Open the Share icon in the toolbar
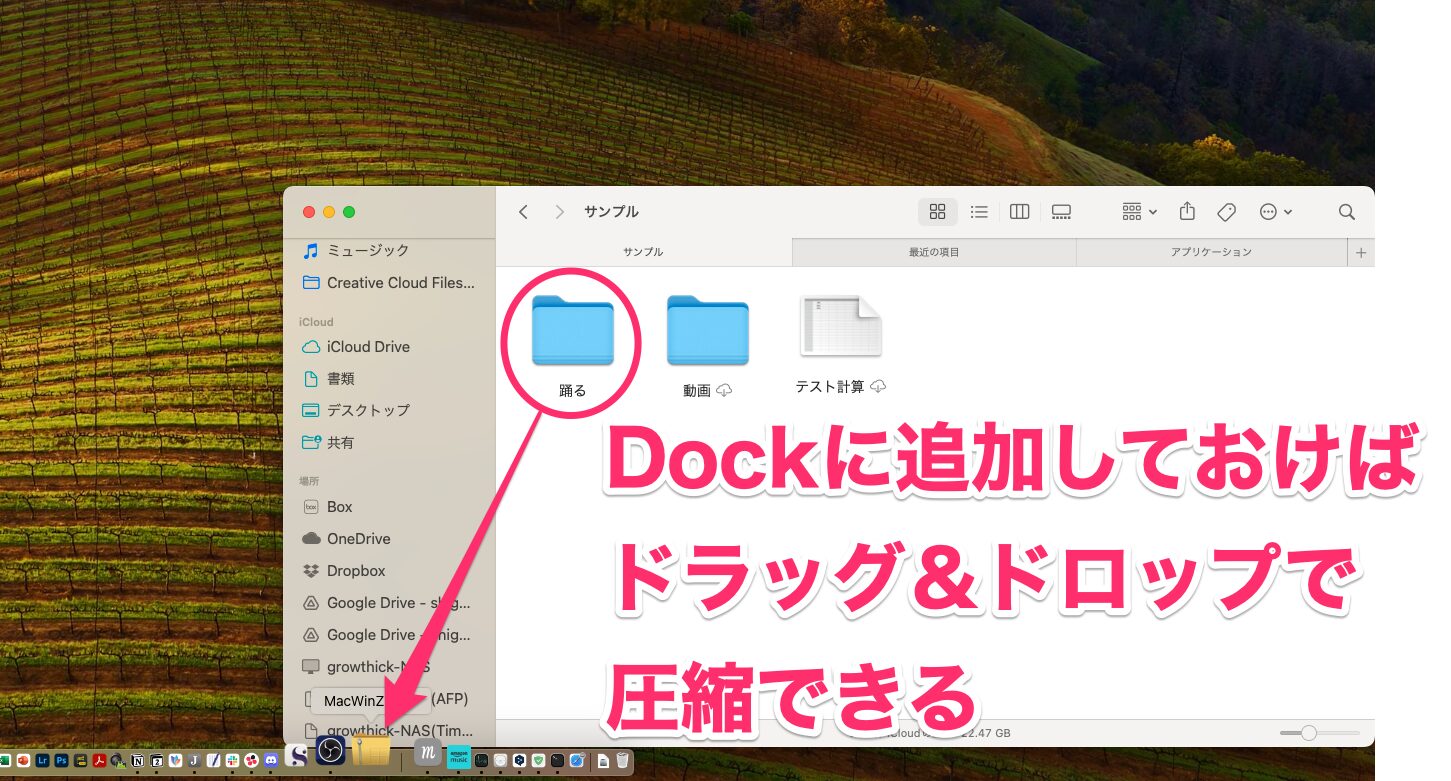Screen dimensions: 1451x781 [1186, 211]
